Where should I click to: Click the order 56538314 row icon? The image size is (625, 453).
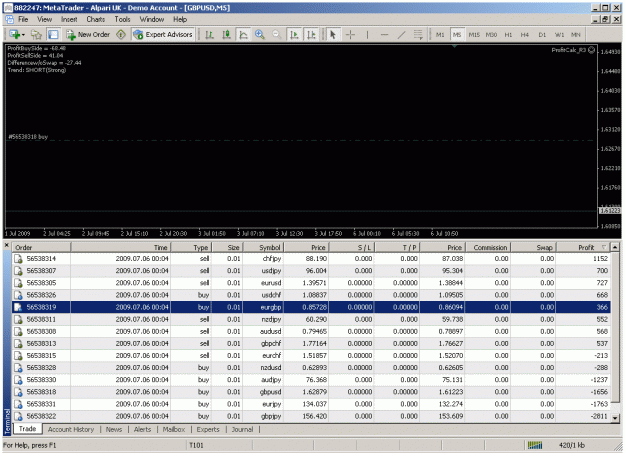(x=18, y=259)
